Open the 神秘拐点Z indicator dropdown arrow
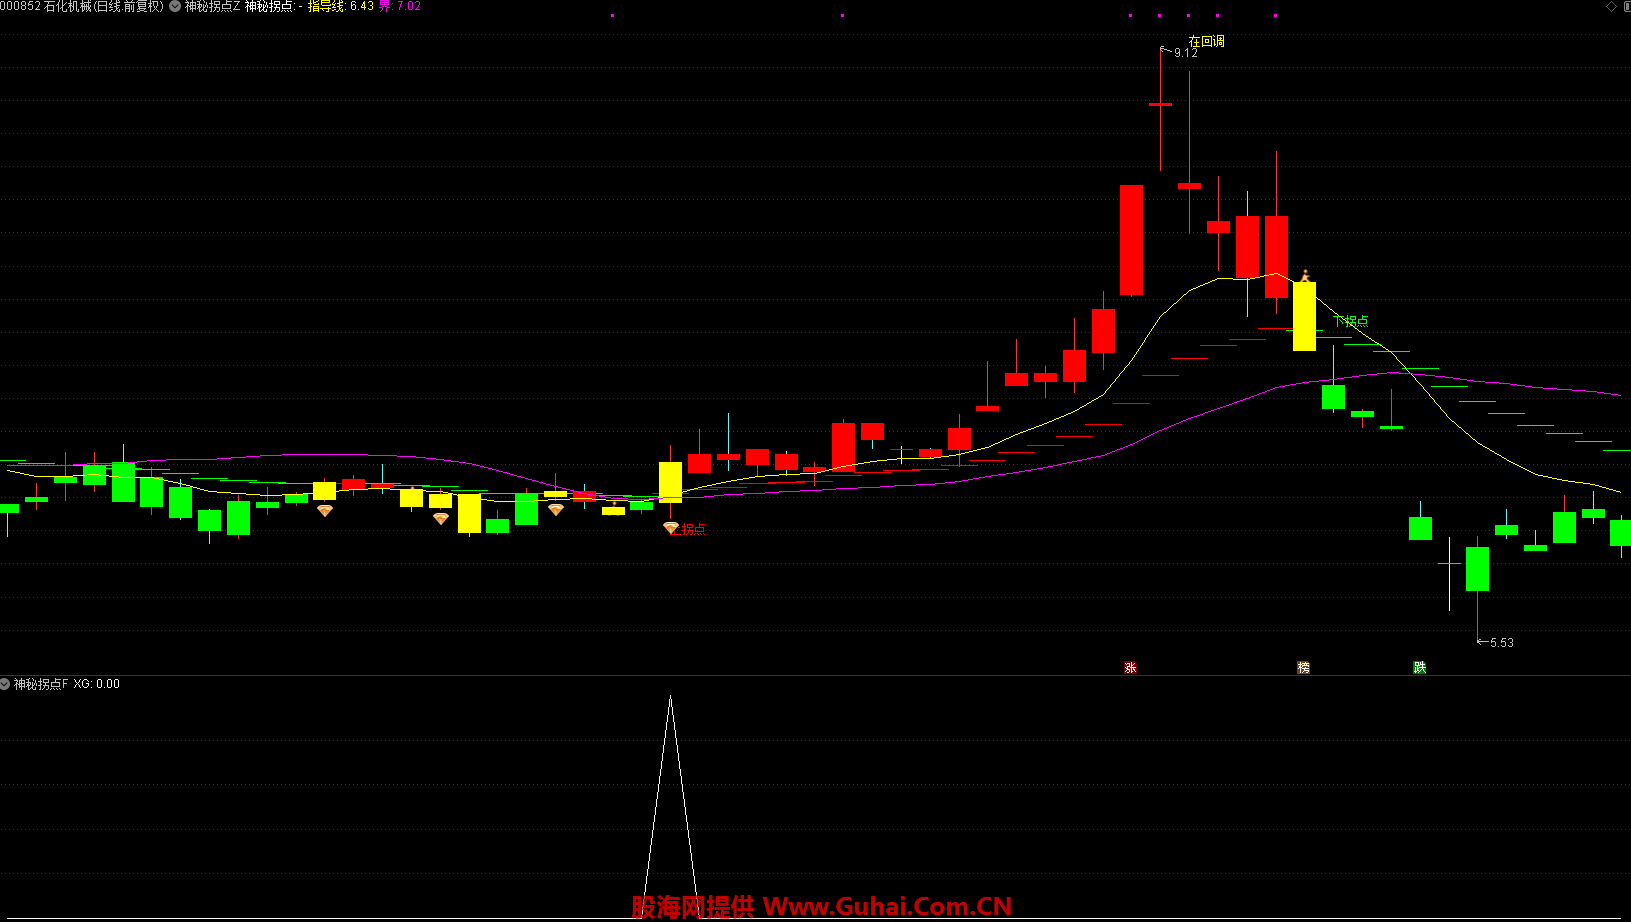 (x=175, y=6)
